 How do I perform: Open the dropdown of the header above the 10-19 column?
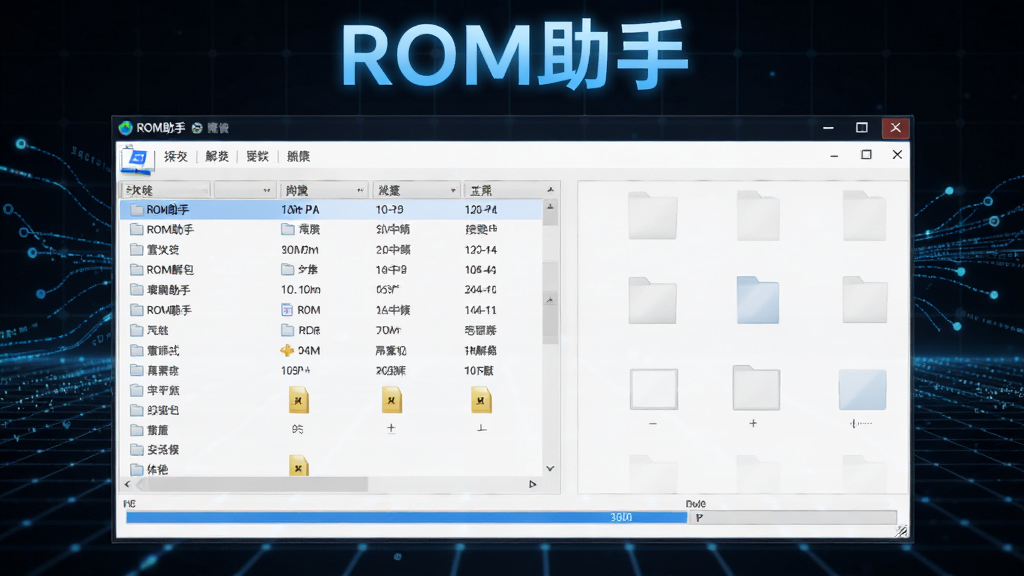click(x=453, y=190)
